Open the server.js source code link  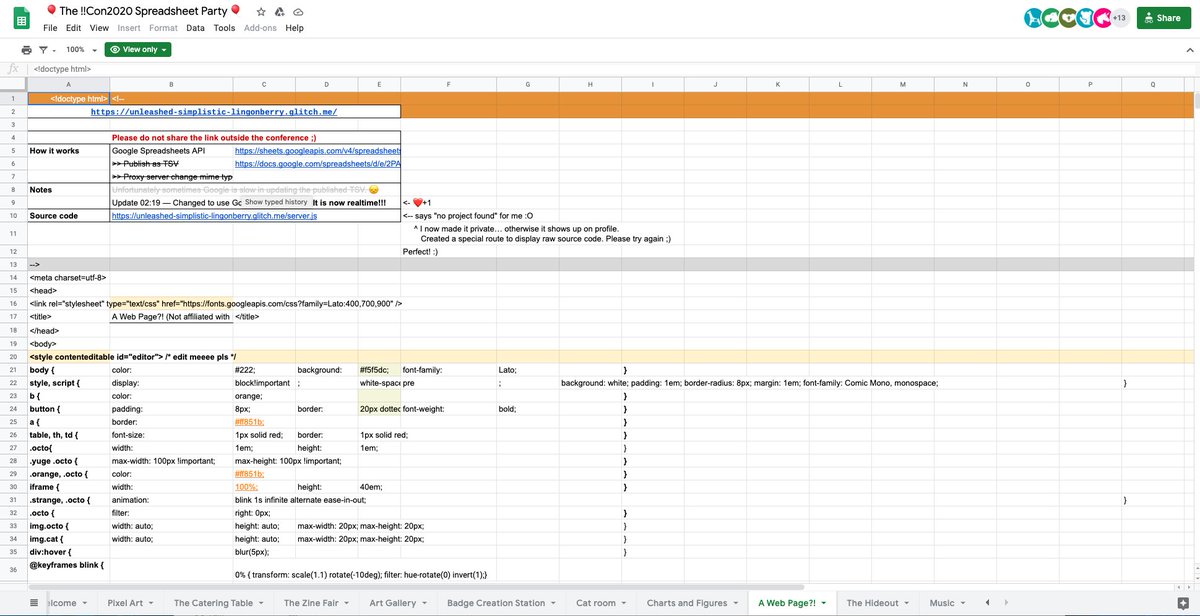(x=214, y=215)
